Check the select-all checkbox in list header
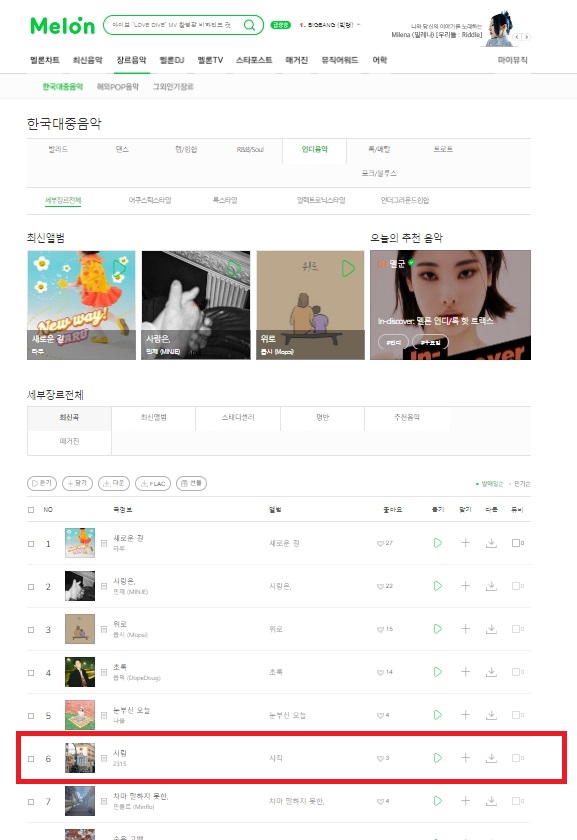This screenshot has width=577, height=840. pyautogui.click(x=31, y=509)
